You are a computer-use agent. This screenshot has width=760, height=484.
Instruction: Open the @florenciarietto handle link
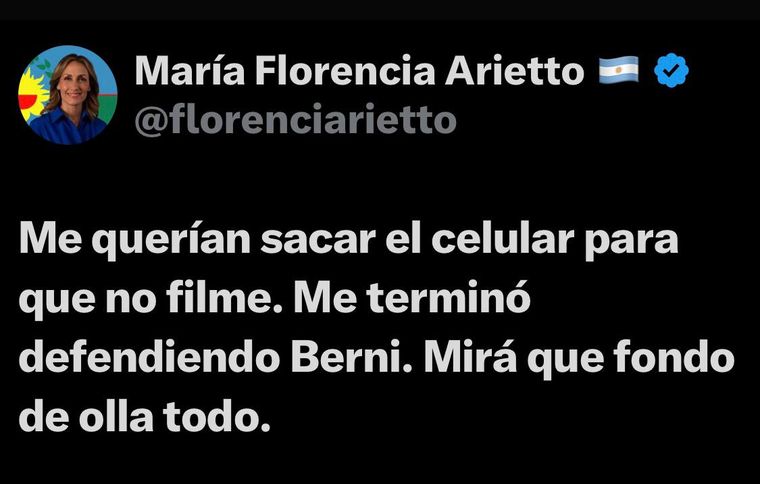296,119
